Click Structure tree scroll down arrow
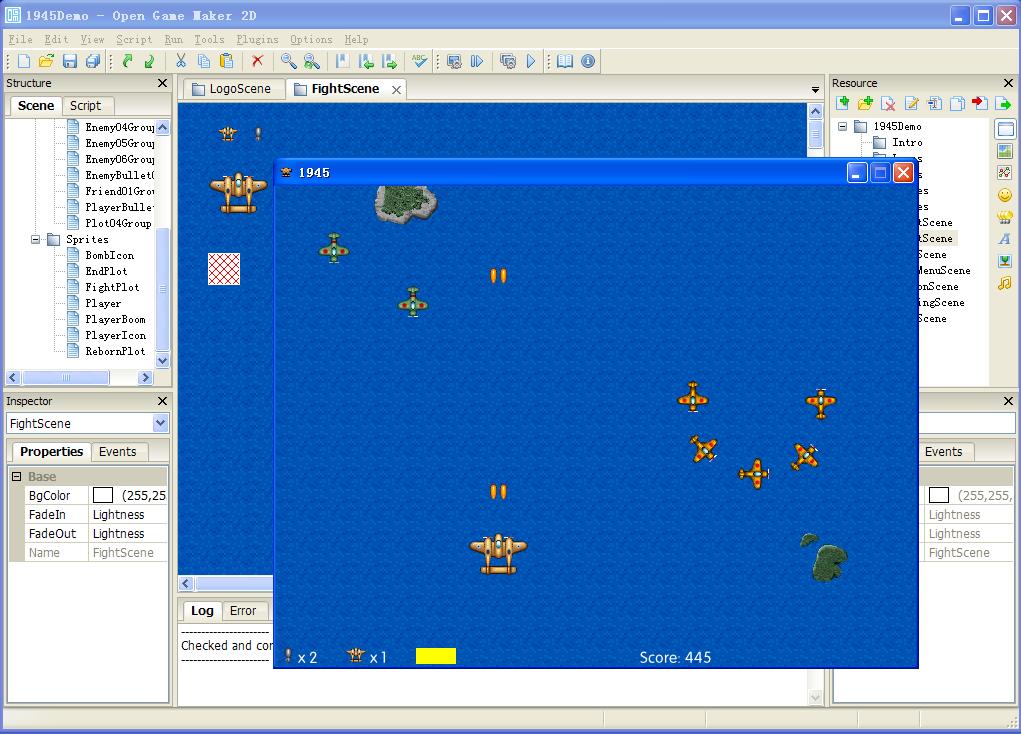The height and width of the screenshot is (734, 1021). pos(163,360)
